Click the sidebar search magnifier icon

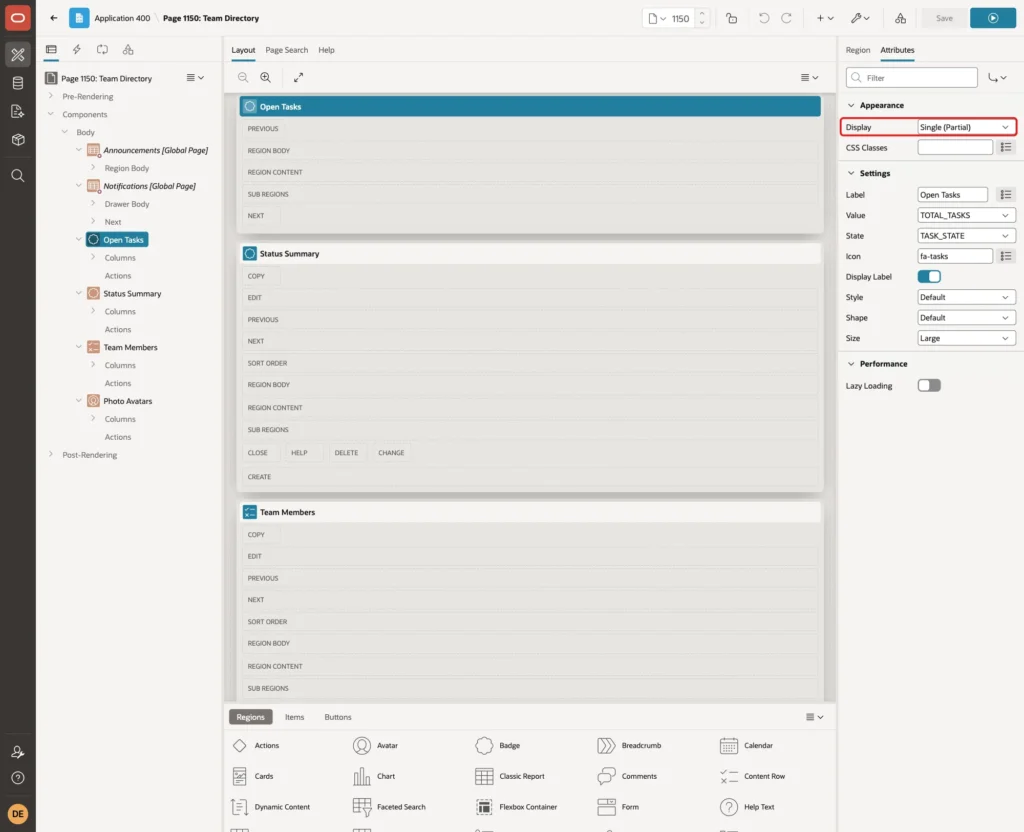point(18,176)
